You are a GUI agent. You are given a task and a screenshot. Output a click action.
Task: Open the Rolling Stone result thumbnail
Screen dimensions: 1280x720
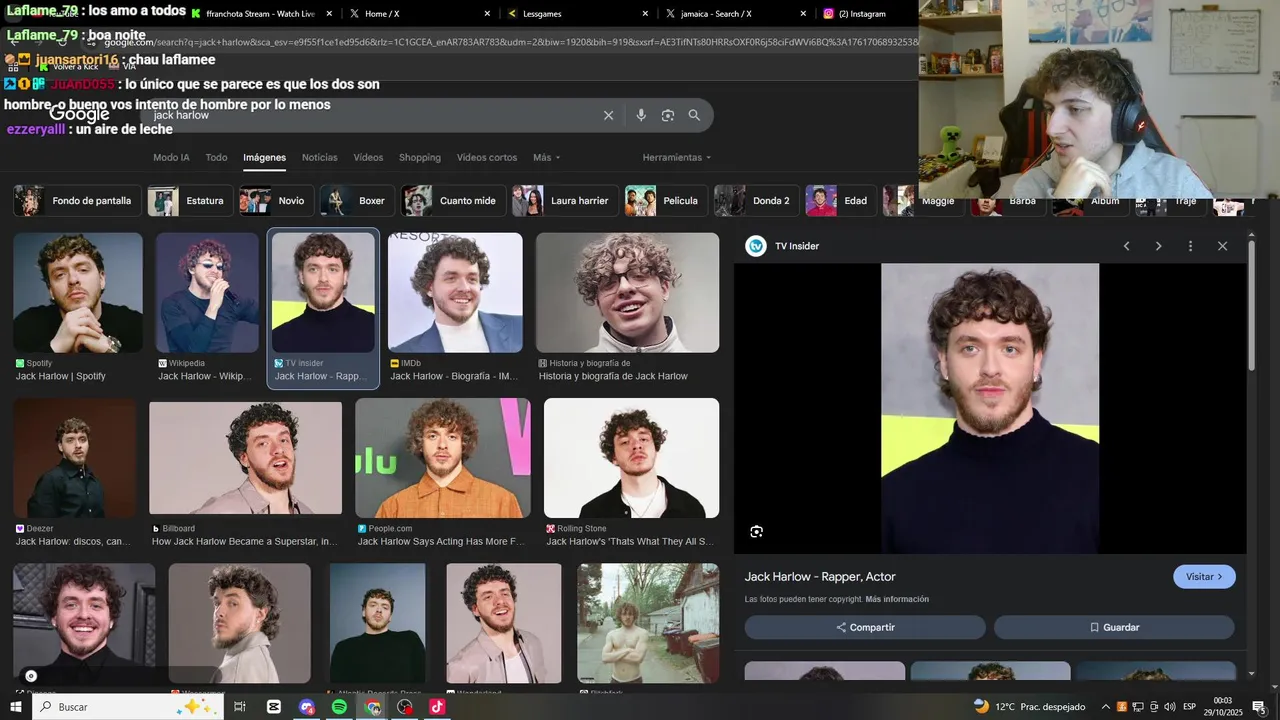click(631, 458)
